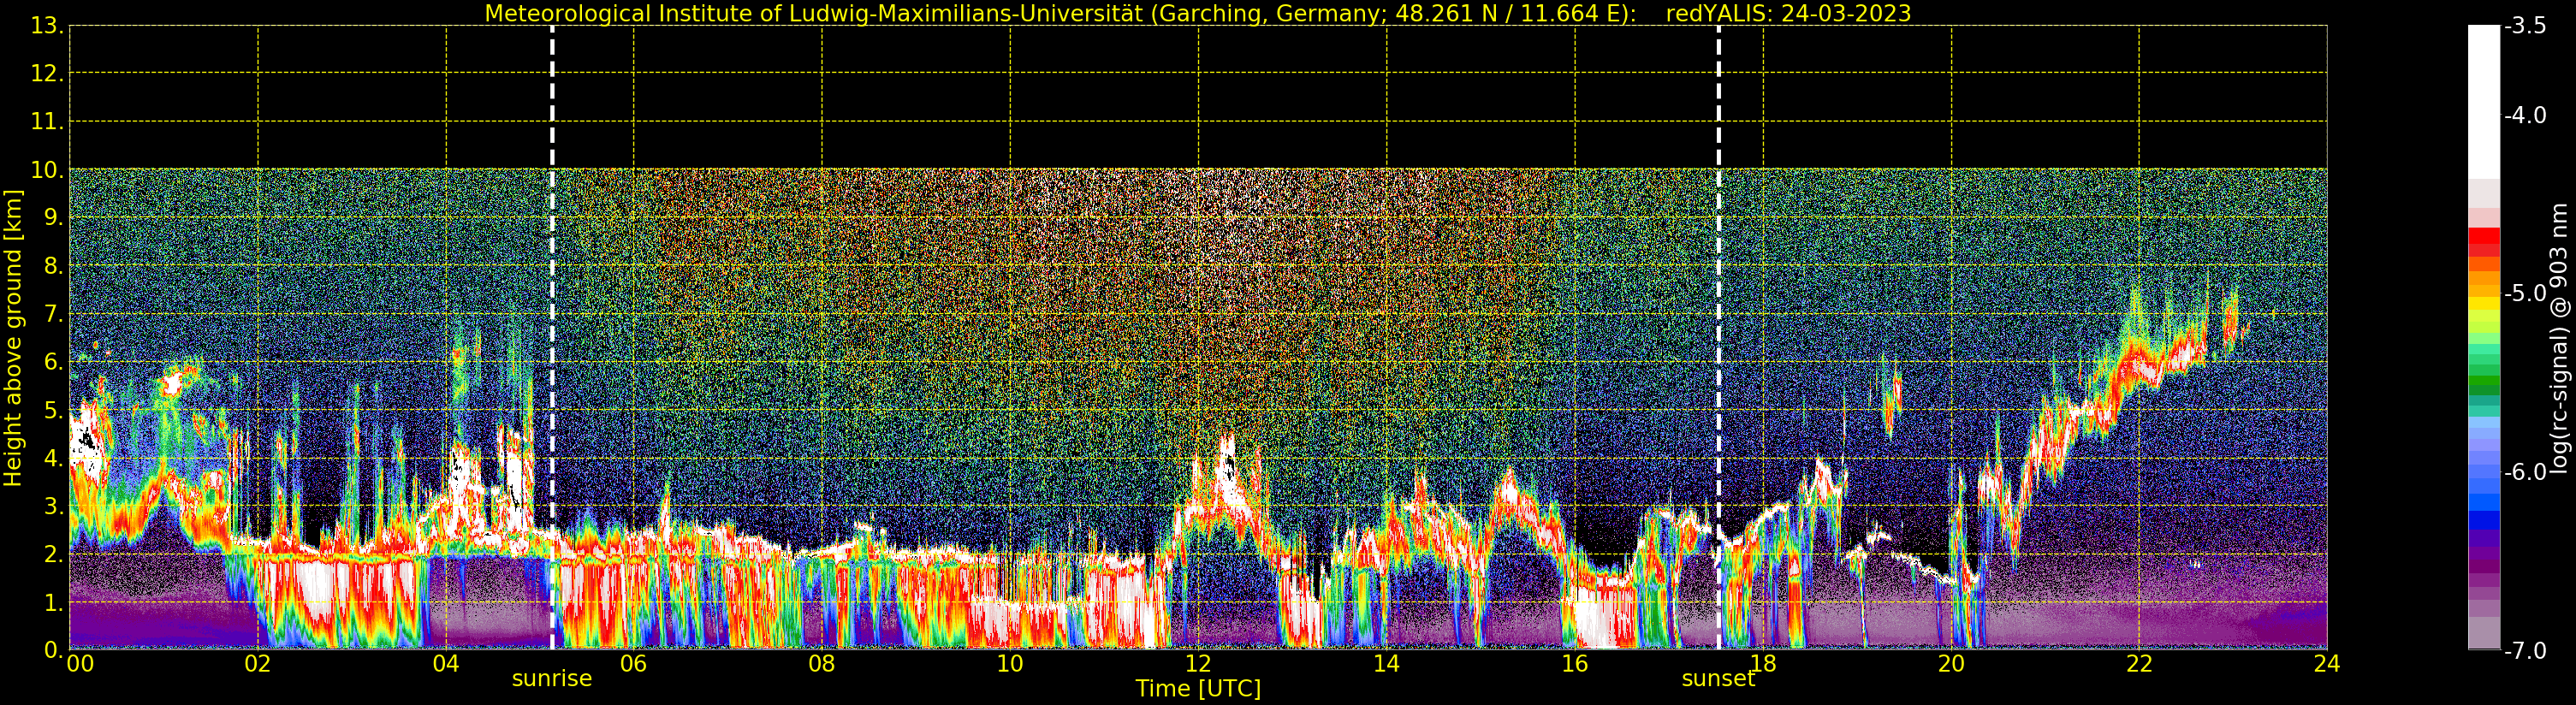Click the 'log(rc-signal) @ 903 nm' colorbar label
Screen dimensions: 2576x705
click(2559, 338)
